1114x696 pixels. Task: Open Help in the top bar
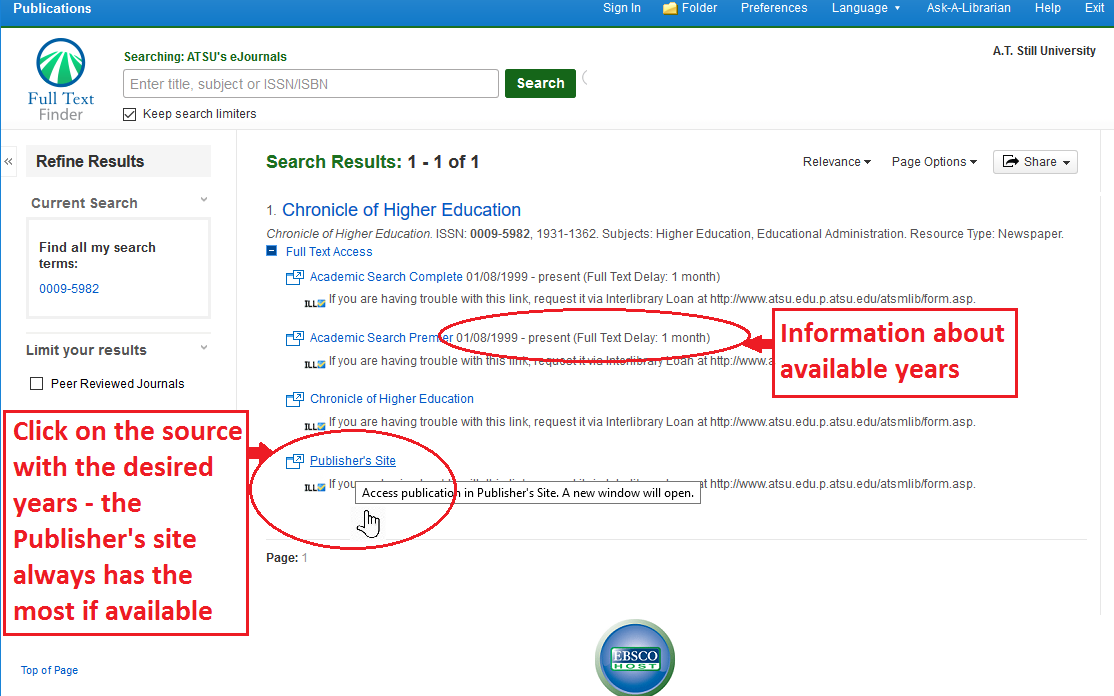pyautogui.click(x=1047, y=8)
